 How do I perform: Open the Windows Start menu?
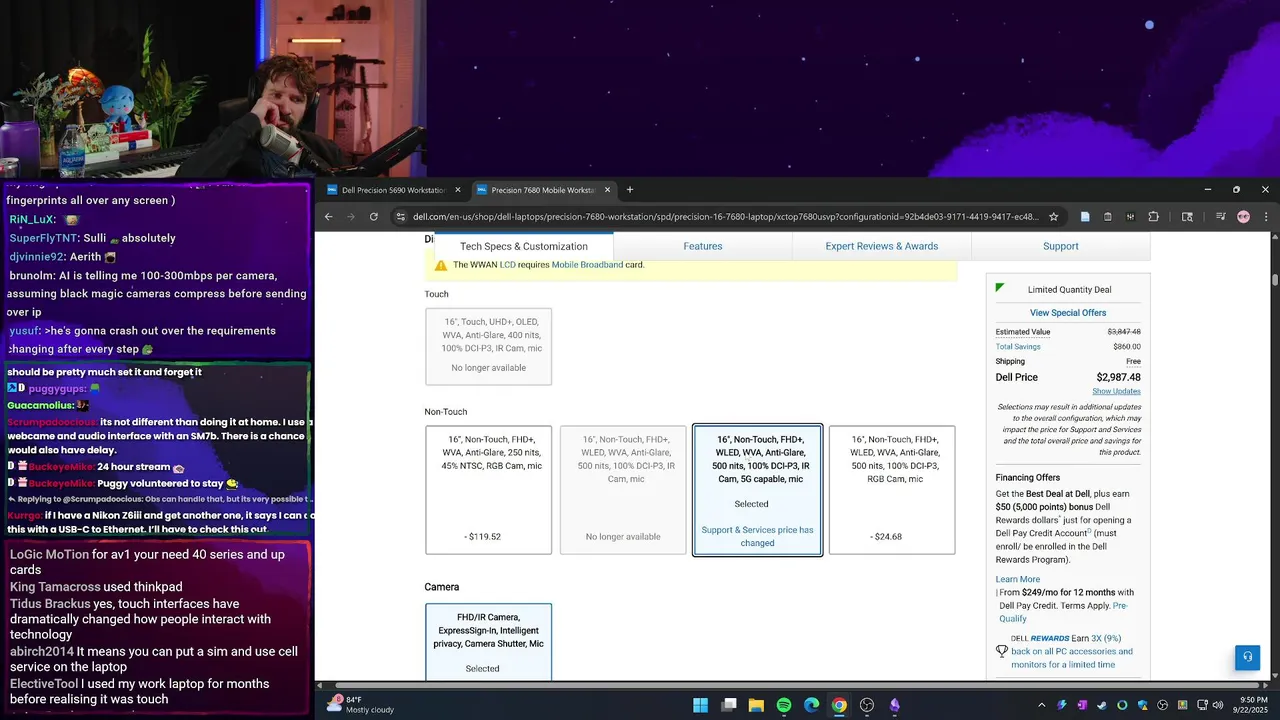coord(701,705)
